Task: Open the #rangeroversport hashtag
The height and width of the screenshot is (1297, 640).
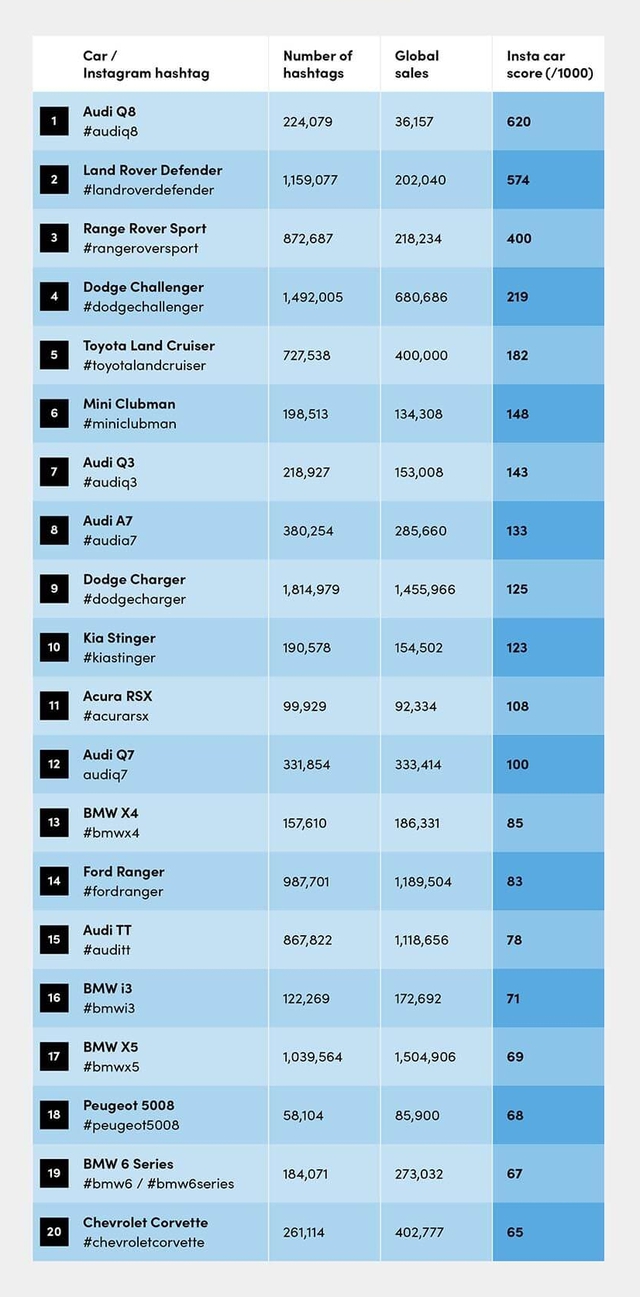Action: [141, 248]
